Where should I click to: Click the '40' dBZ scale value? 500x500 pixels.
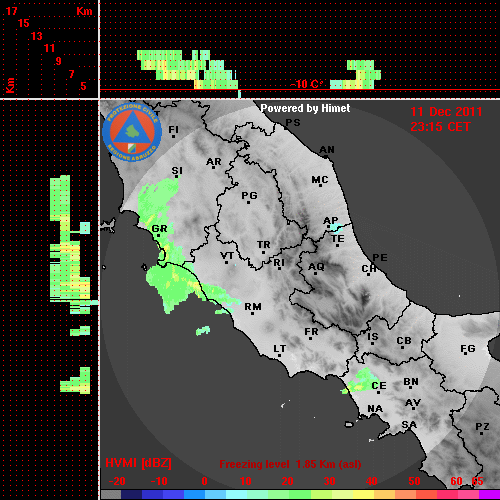click(371, 481)
